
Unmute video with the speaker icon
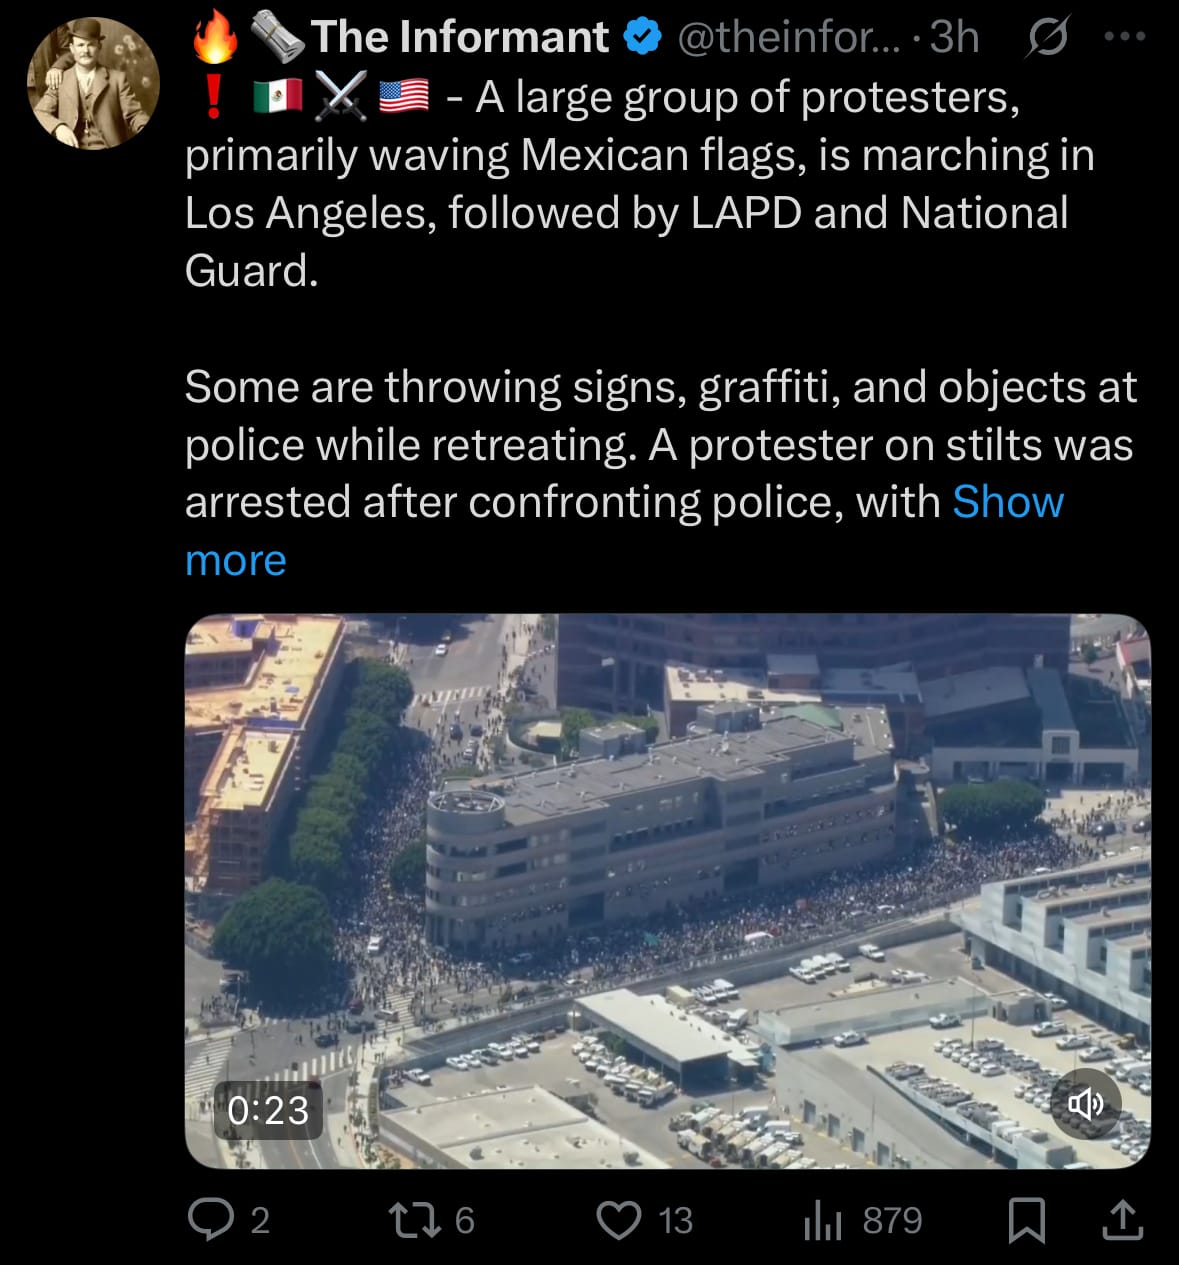point(1086,1103)
